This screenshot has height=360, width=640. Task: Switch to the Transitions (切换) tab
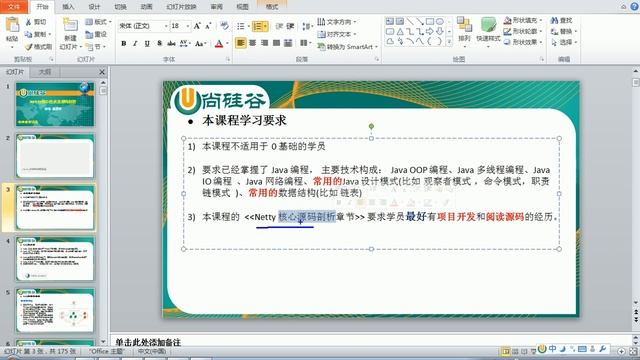click(x=120, y=7)
